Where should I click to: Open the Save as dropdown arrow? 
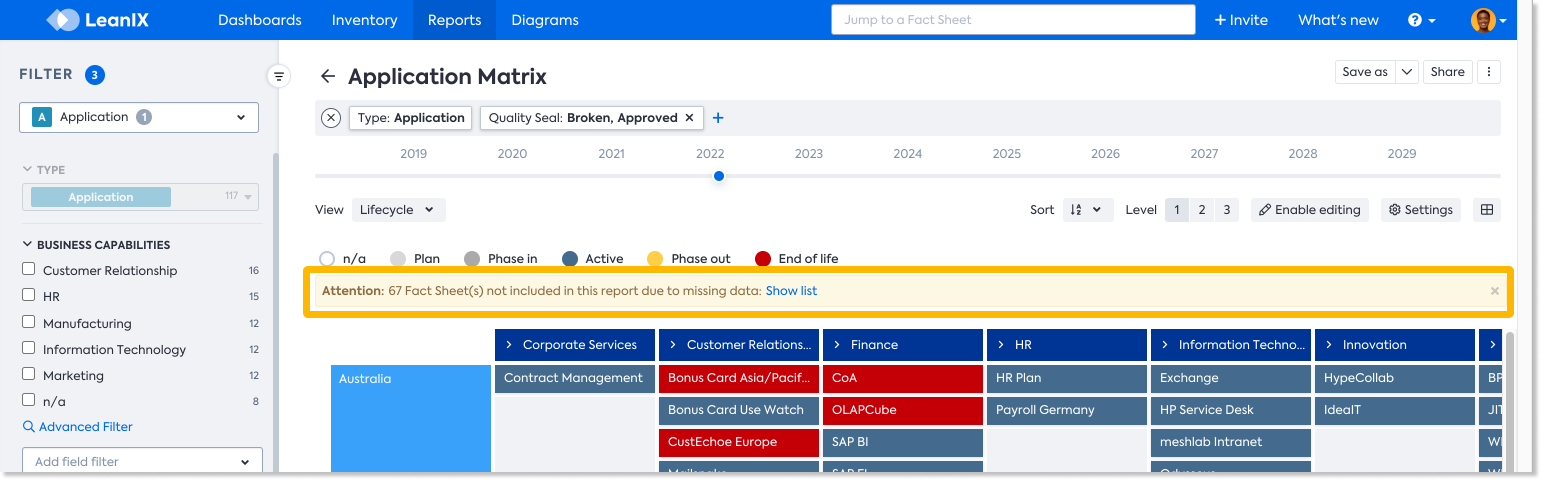(x=1407, y=72)
